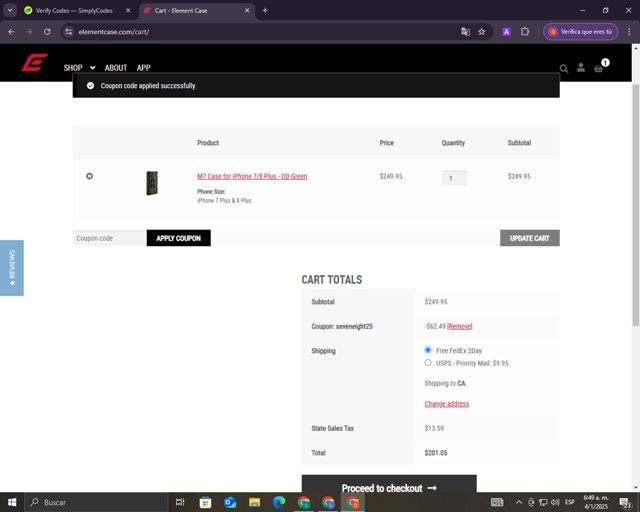640x512 pixels.
Task: Click UPDATE CART button
Action: click(x=529, y=238)
